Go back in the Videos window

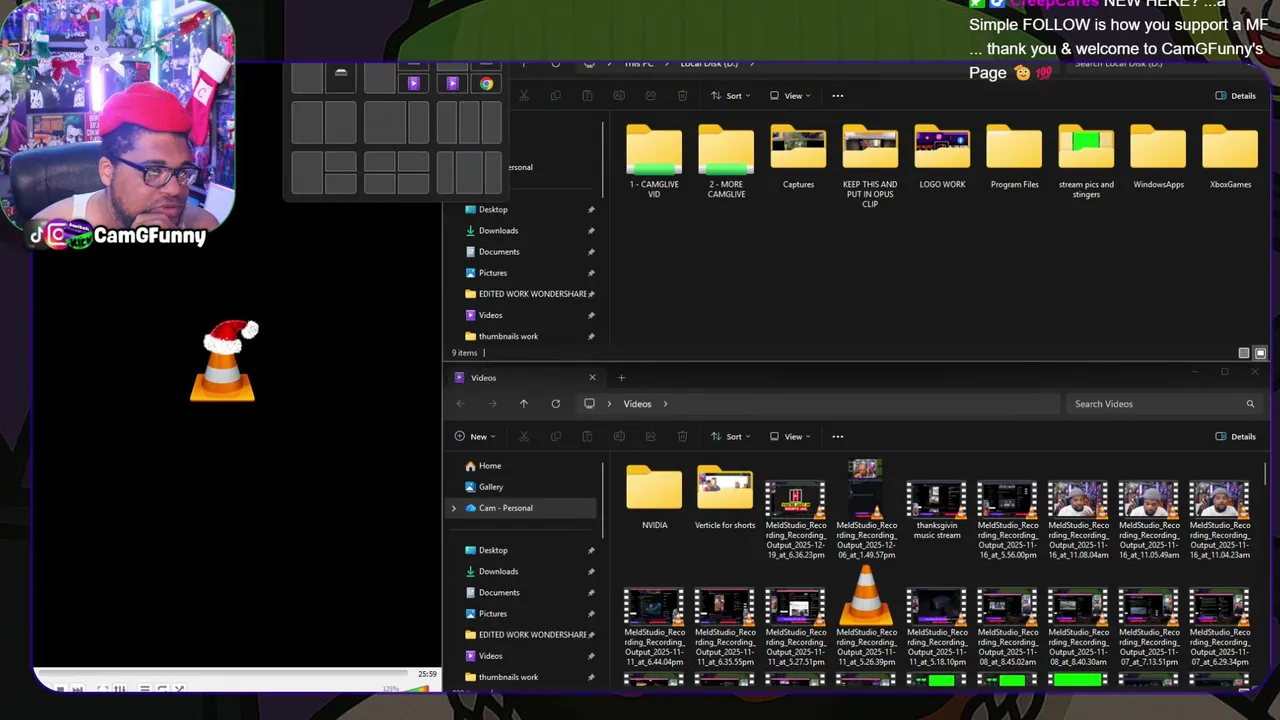[x=460, y=404]
